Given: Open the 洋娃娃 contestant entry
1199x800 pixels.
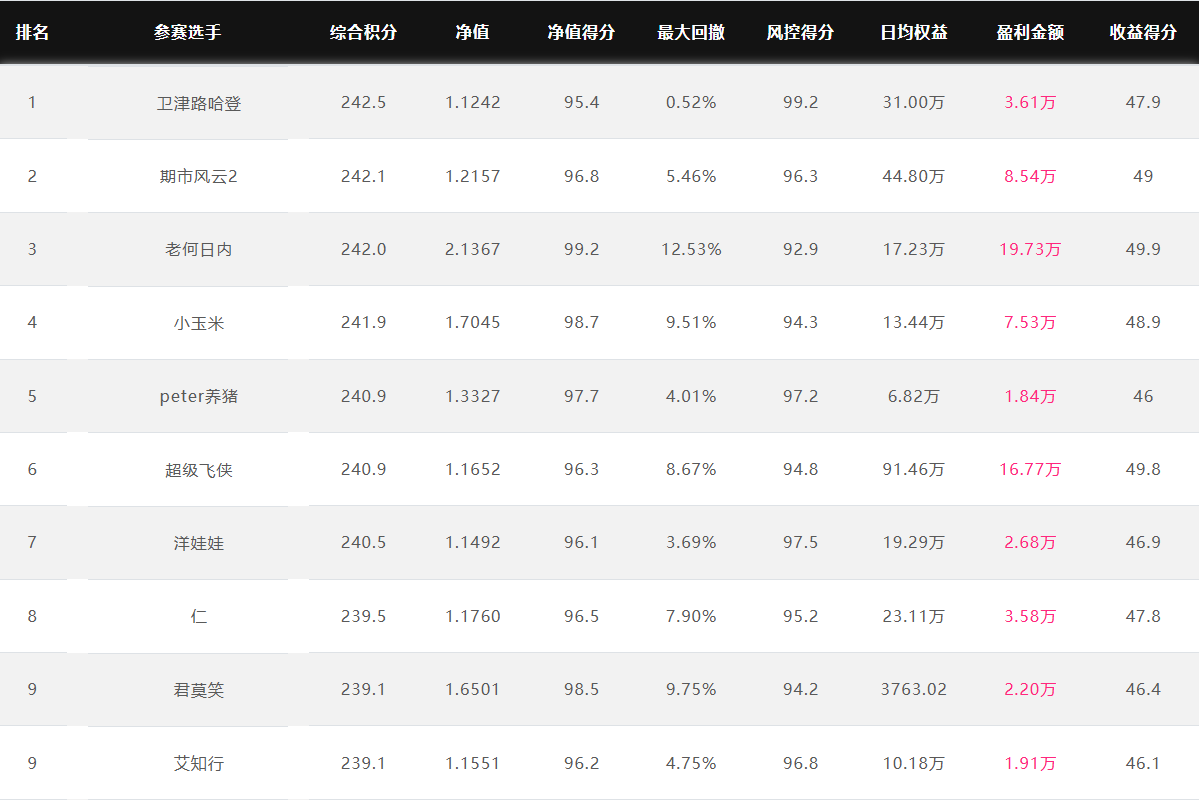Looking at the screenshot, I should tap(199, 543).
